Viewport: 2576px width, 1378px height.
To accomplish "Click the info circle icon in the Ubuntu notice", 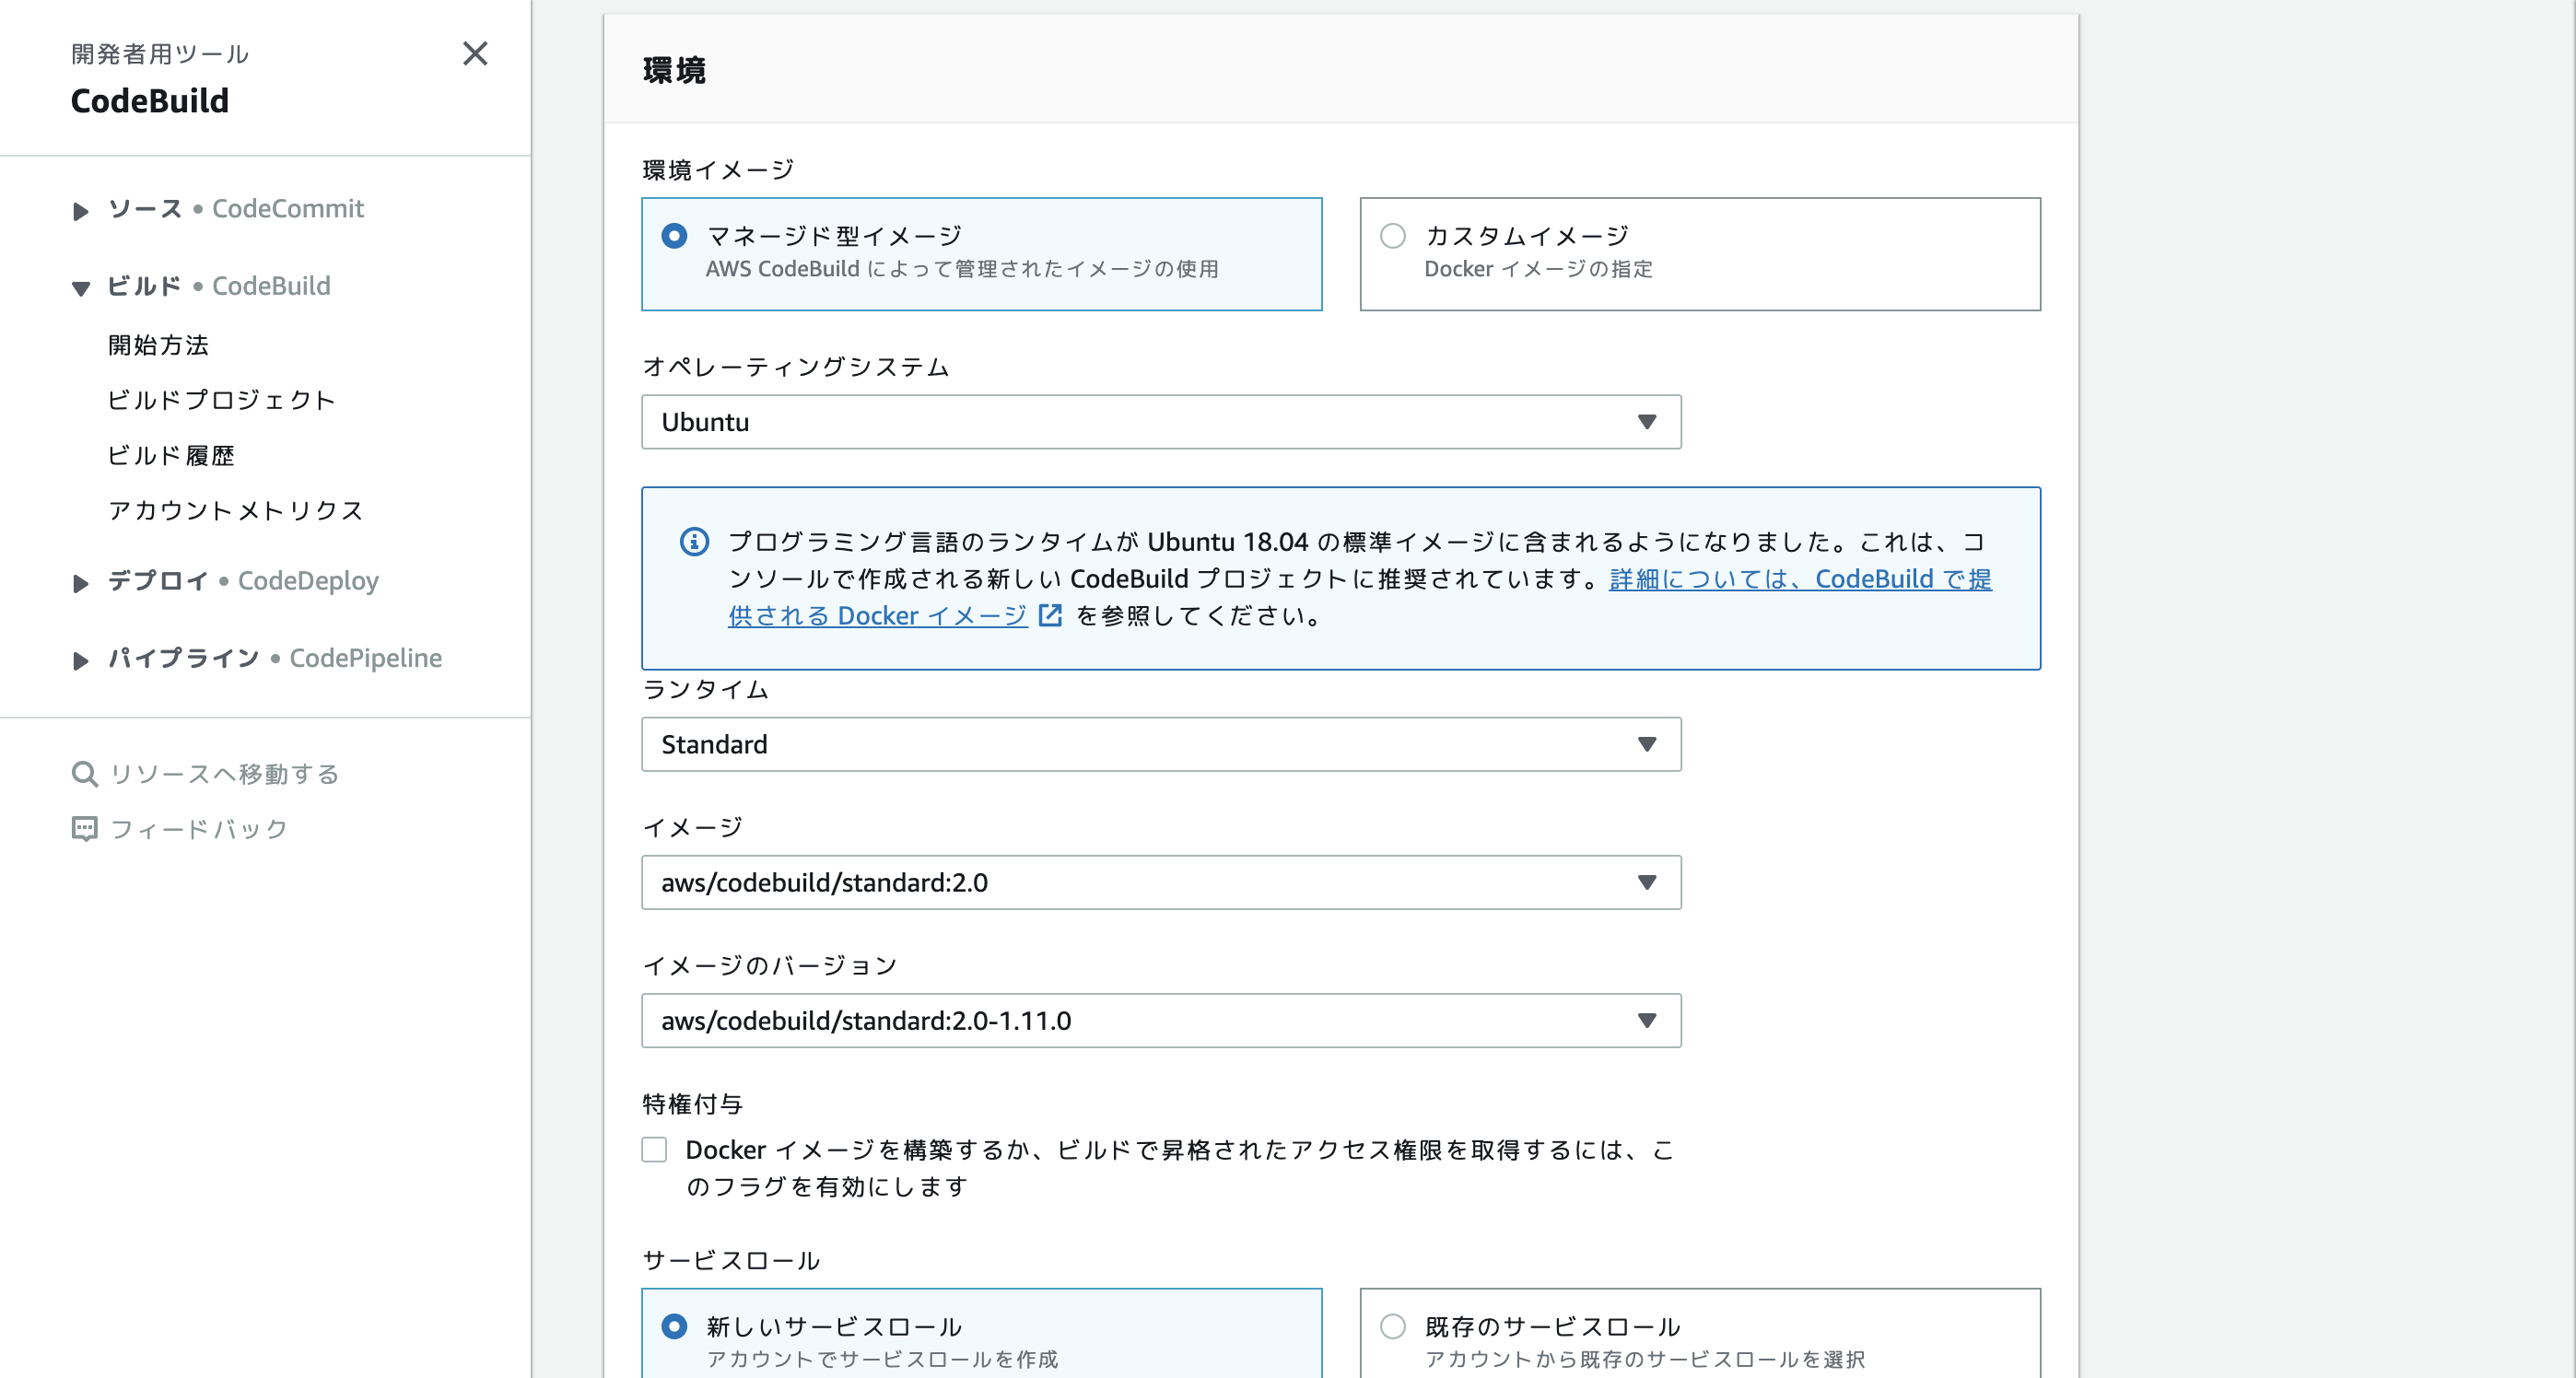I will [x=694, y=542].
